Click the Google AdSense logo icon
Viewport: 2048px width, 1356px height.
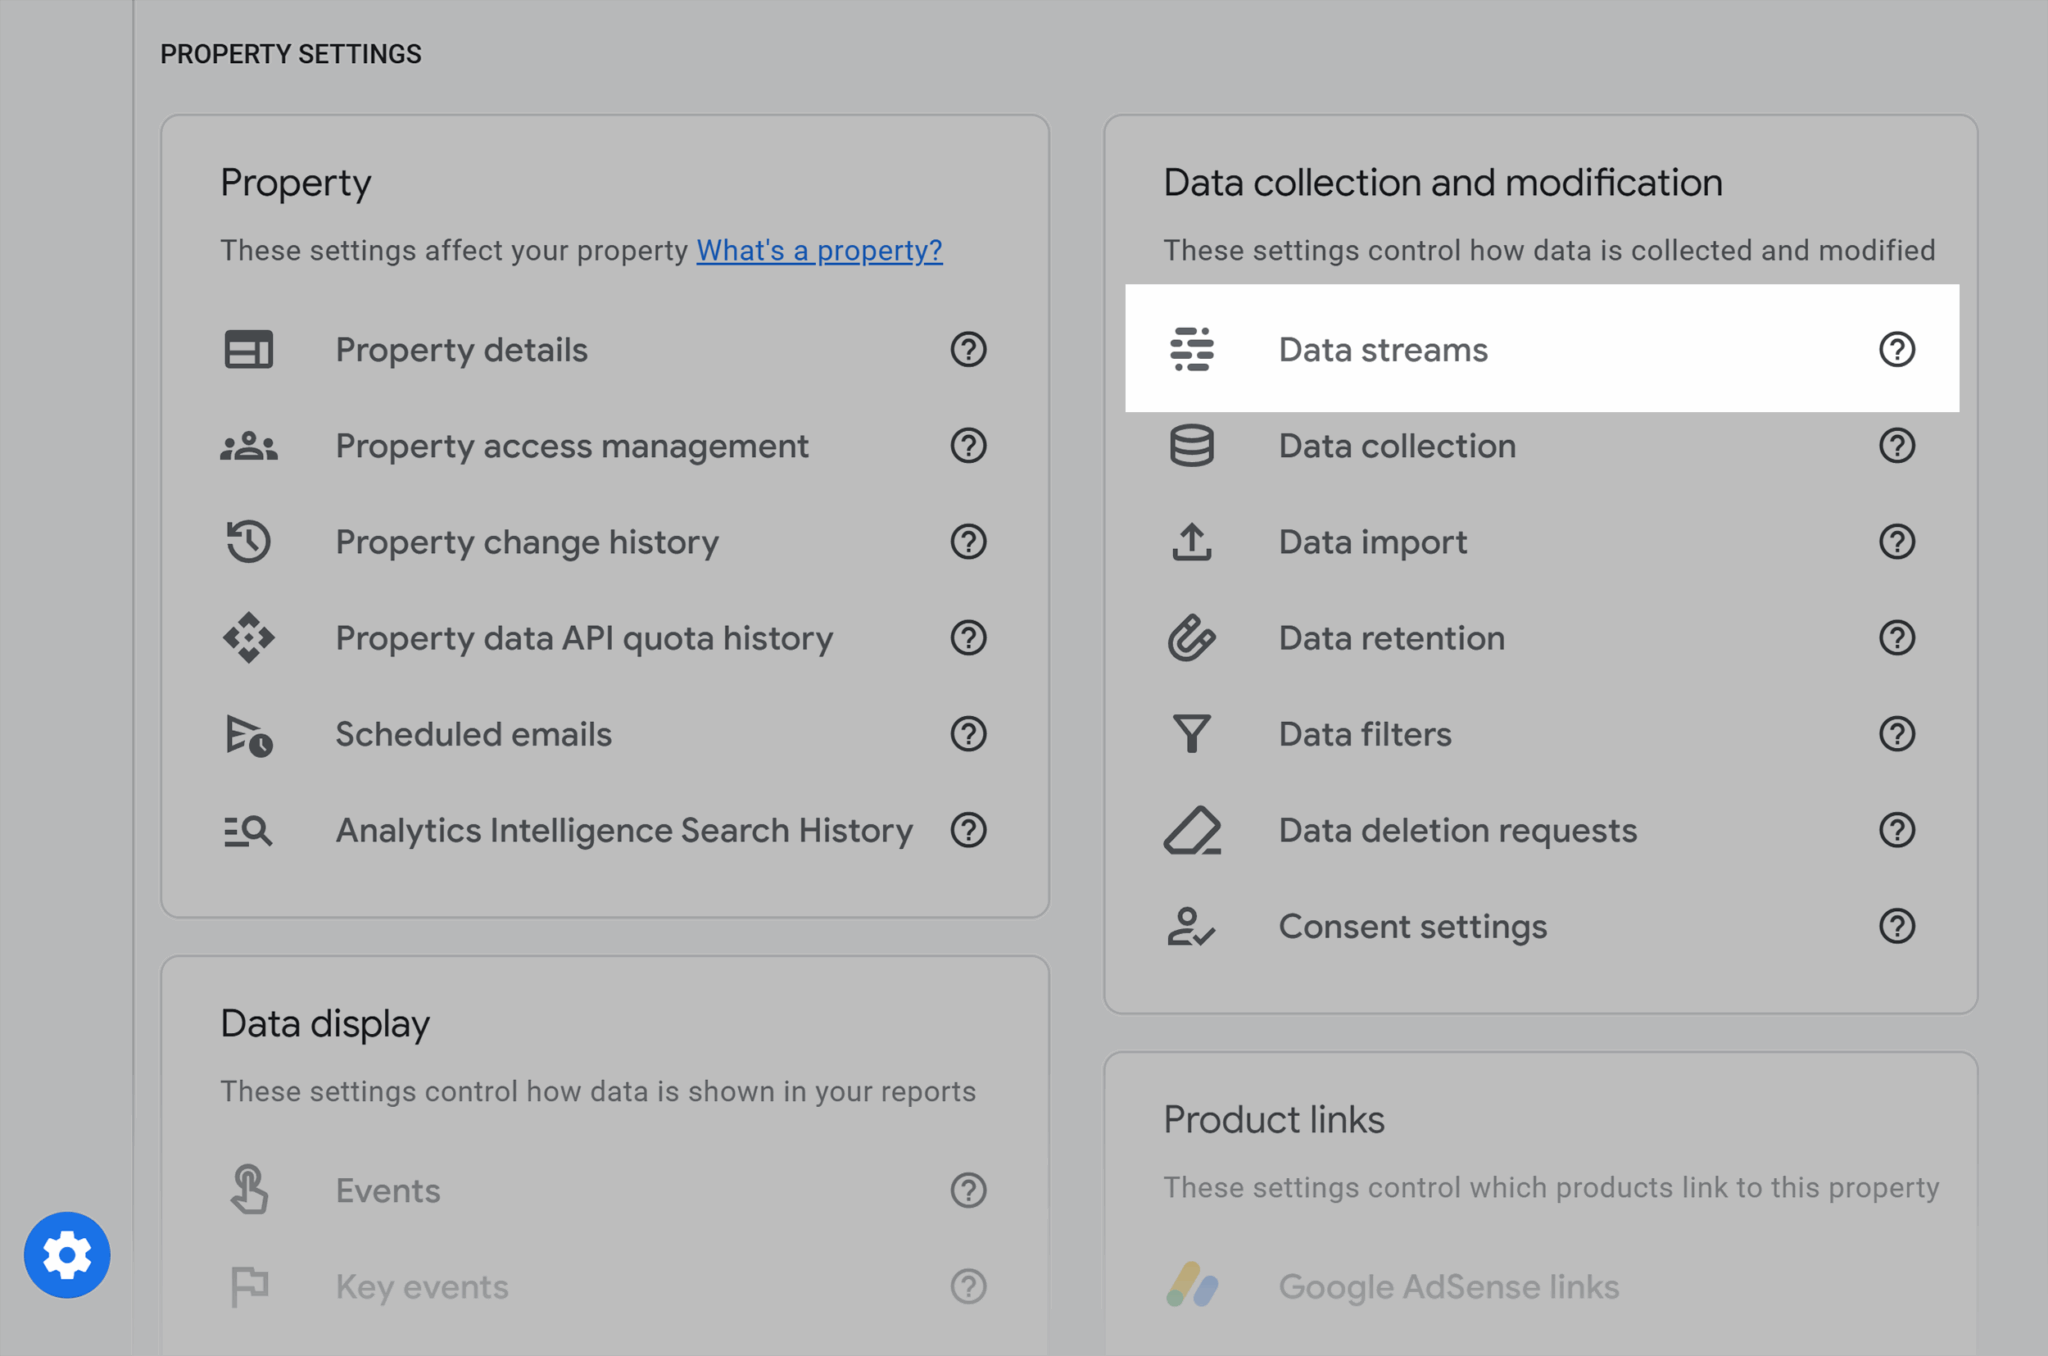tap(1192, 1286)
